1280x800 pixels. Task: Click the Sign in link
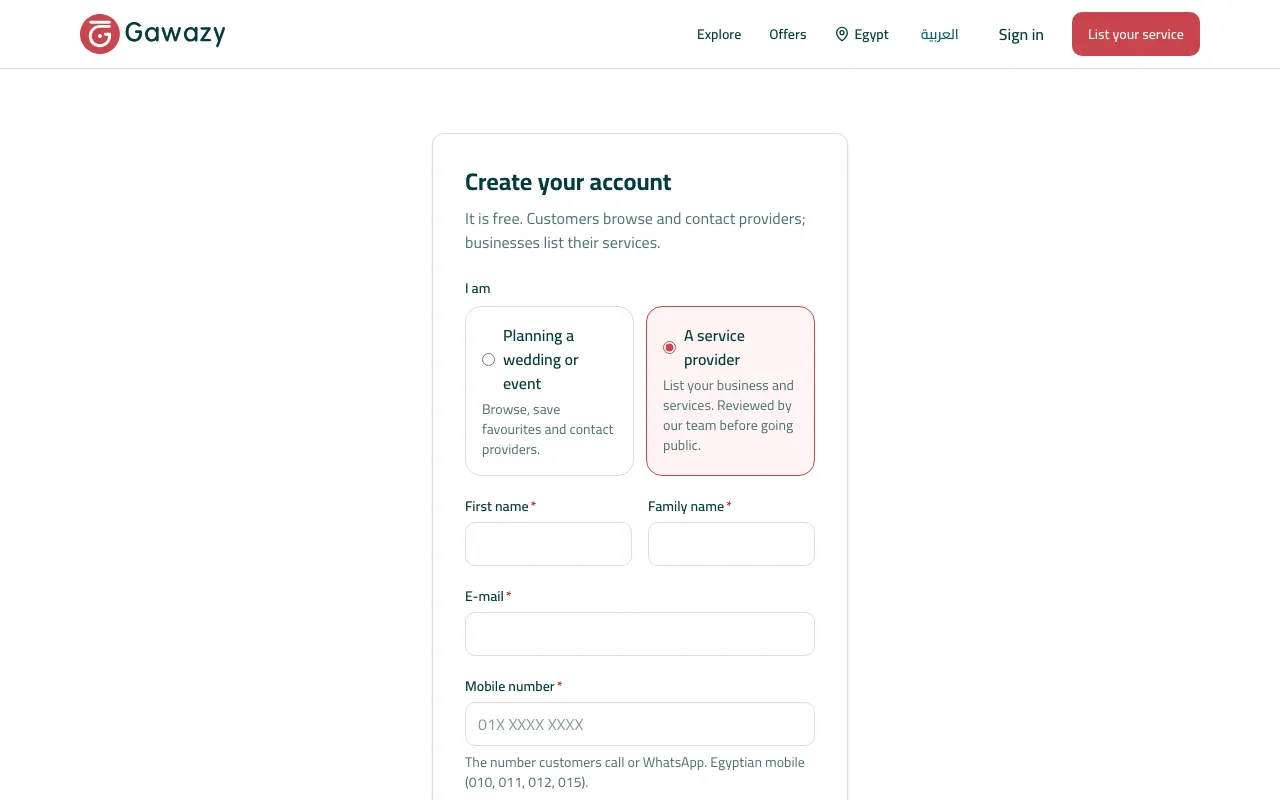(1021, 34)
